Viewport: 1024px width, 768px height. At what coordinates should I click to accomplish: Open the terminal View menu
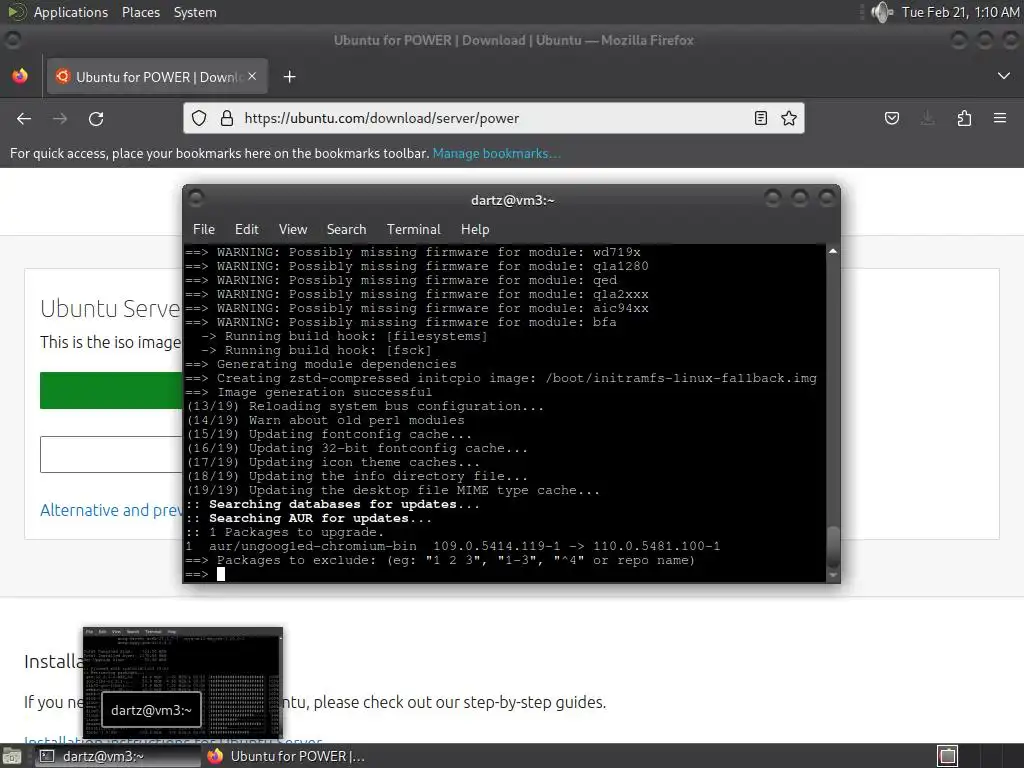click(x=293, y=229)
